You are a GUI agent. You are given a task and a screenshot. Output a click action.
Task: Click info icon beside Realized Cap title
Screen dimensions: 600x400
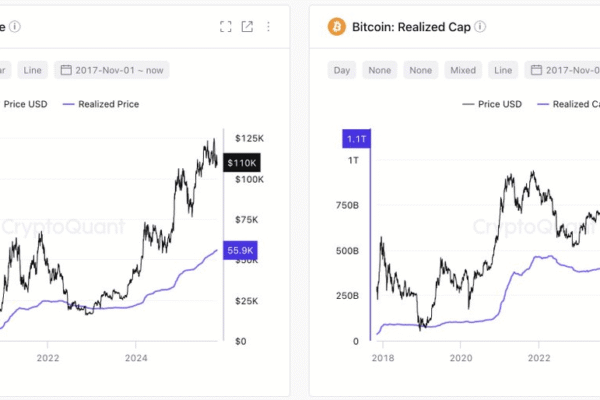pyautogui.click(x=481, y=26)
